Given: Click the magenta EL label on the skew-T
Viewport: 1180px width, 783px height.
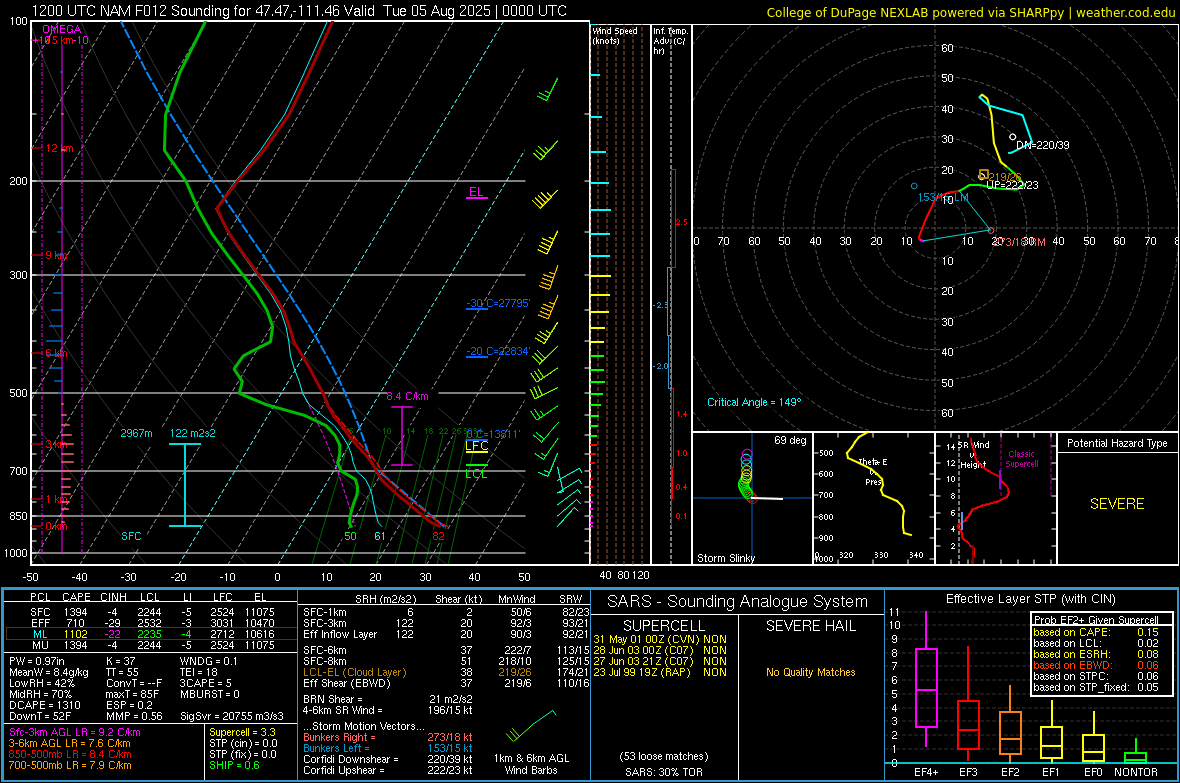Looking at the screenshot, I should (x=476, y=192).
